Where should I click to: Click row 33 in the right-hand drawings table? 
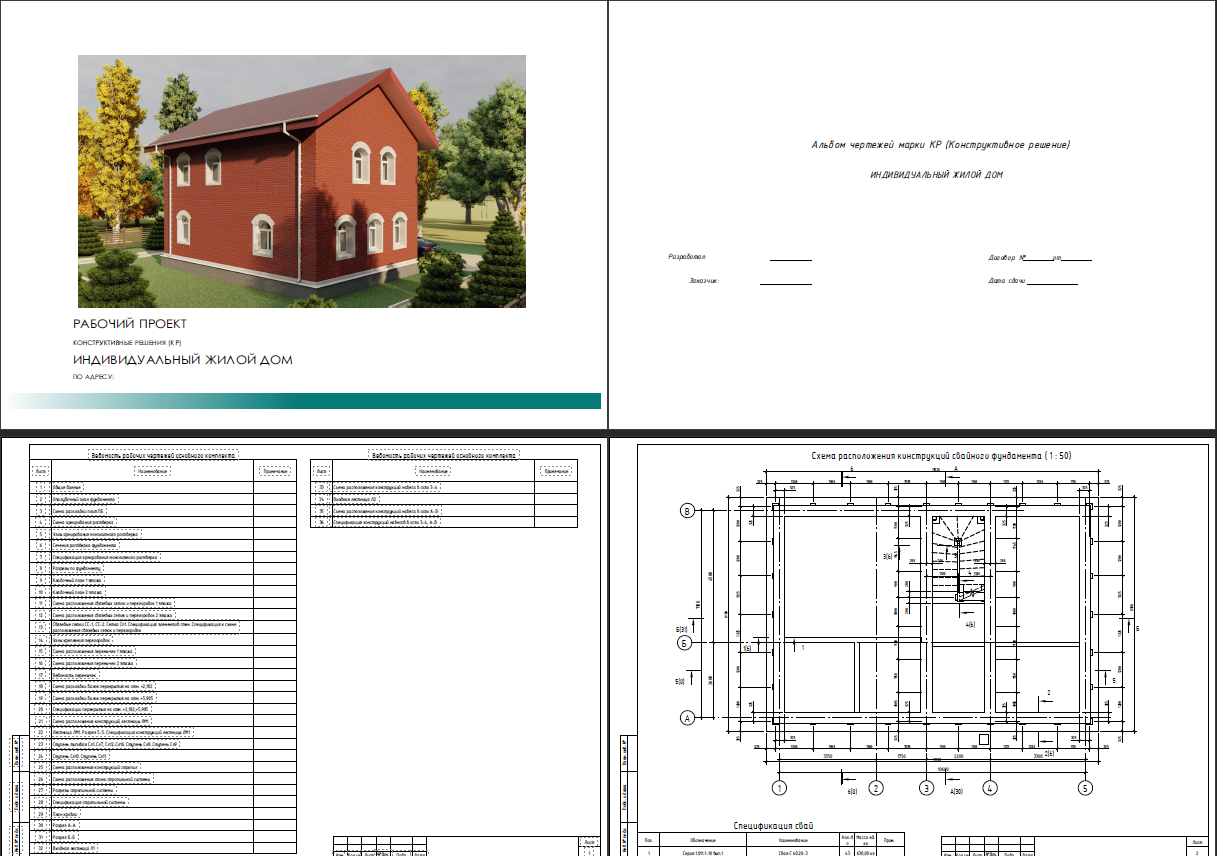click(x=444, y=487)
